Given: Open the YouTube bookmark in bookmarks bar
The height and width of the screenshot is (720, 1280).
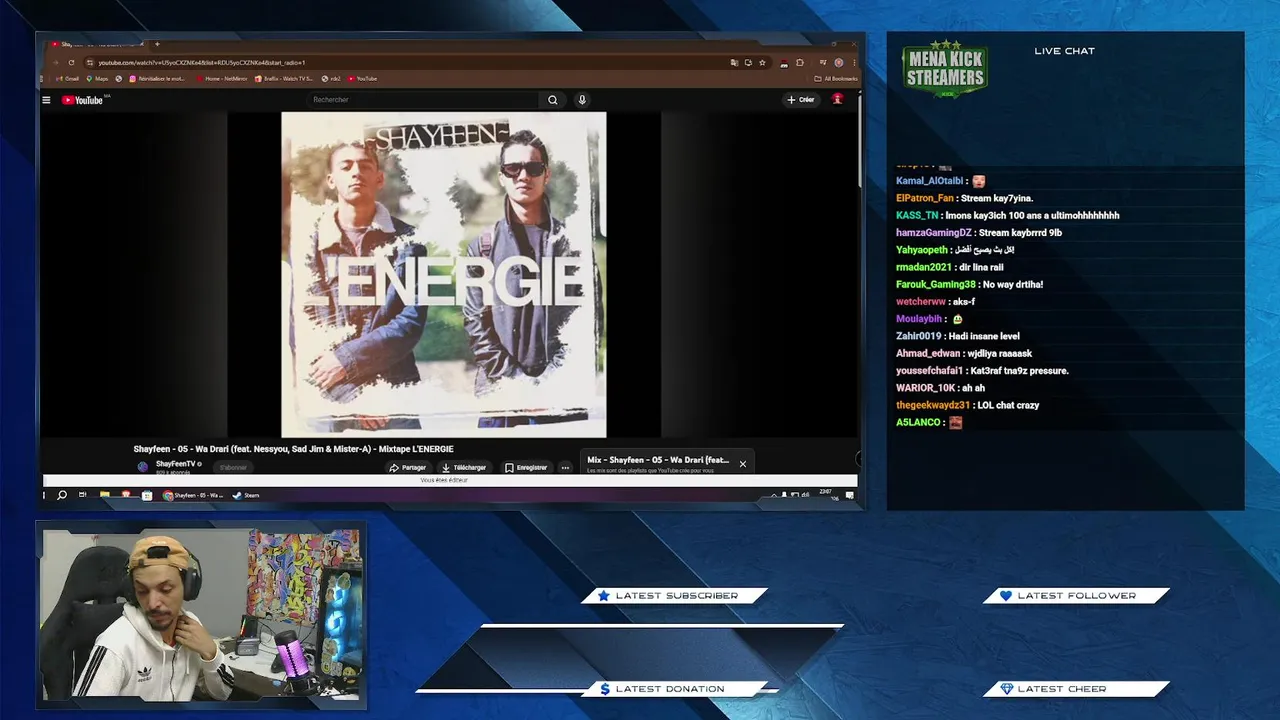Looking at the screenshot, I should click(364, 78).
